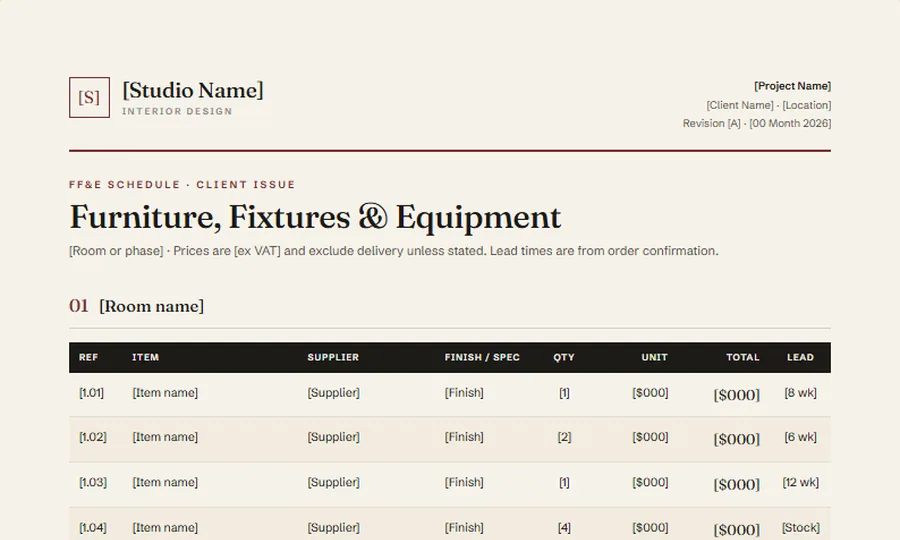Click unit price in row 1.04
Screen dimensions: 900x540
(650, 528)
